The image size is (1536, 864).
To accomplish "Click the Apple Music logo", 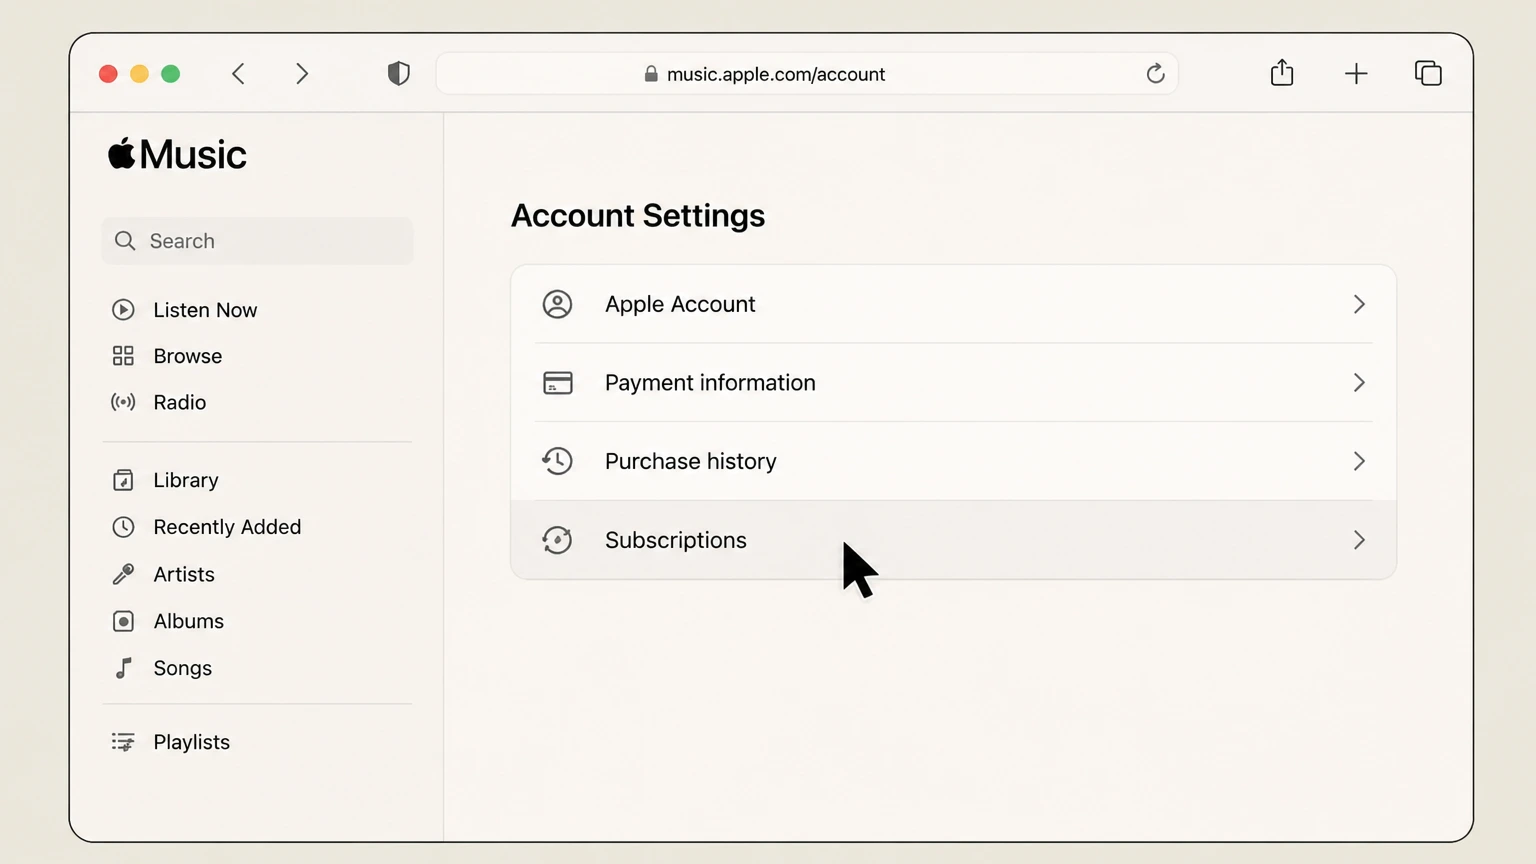I will pos(177,154).
